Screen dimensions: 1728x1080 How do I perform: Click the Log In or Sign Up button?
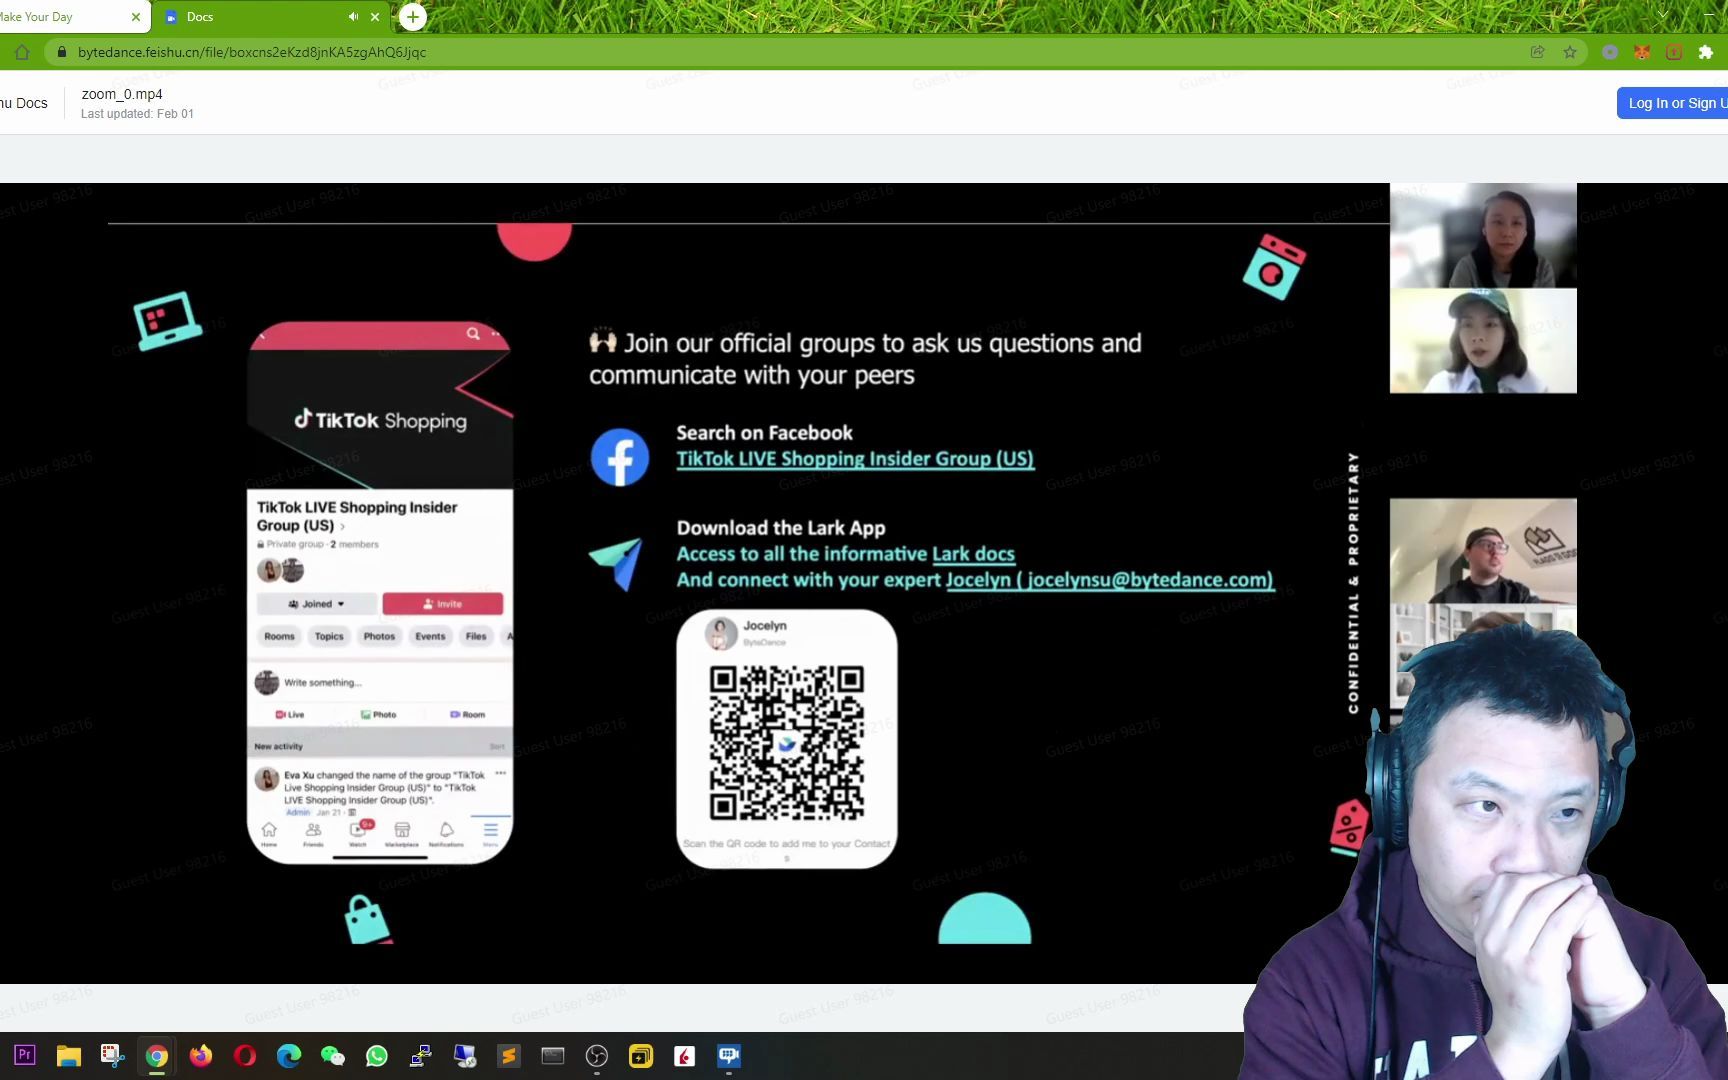[x=1672, y=103]
